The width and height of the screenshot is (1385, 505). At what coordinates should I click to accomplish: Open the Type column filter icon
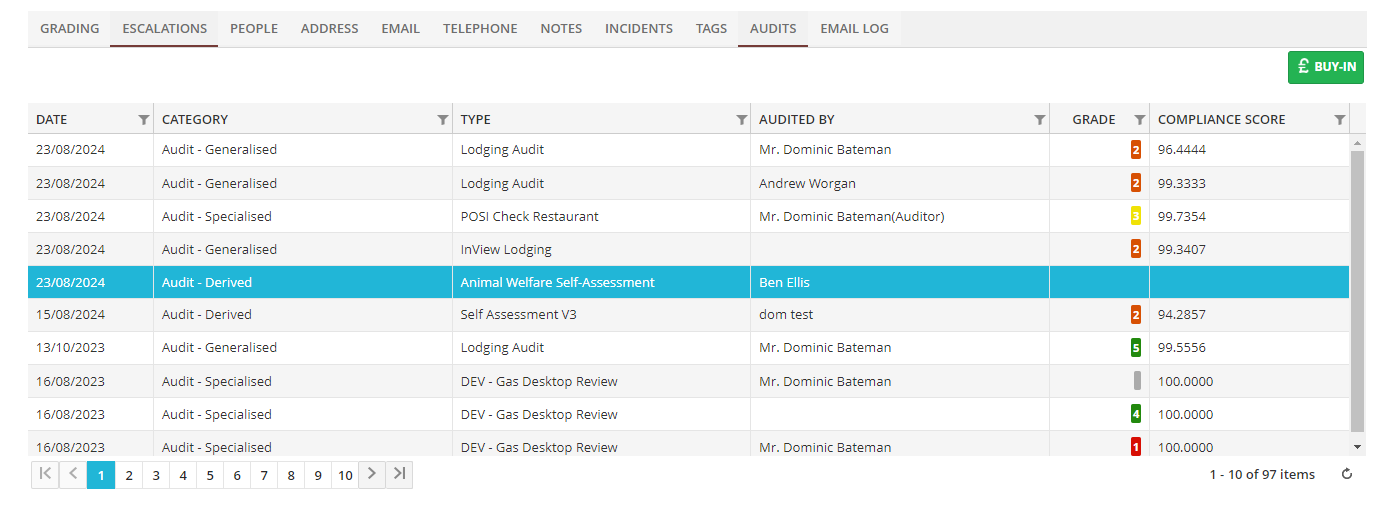(741, 120)
